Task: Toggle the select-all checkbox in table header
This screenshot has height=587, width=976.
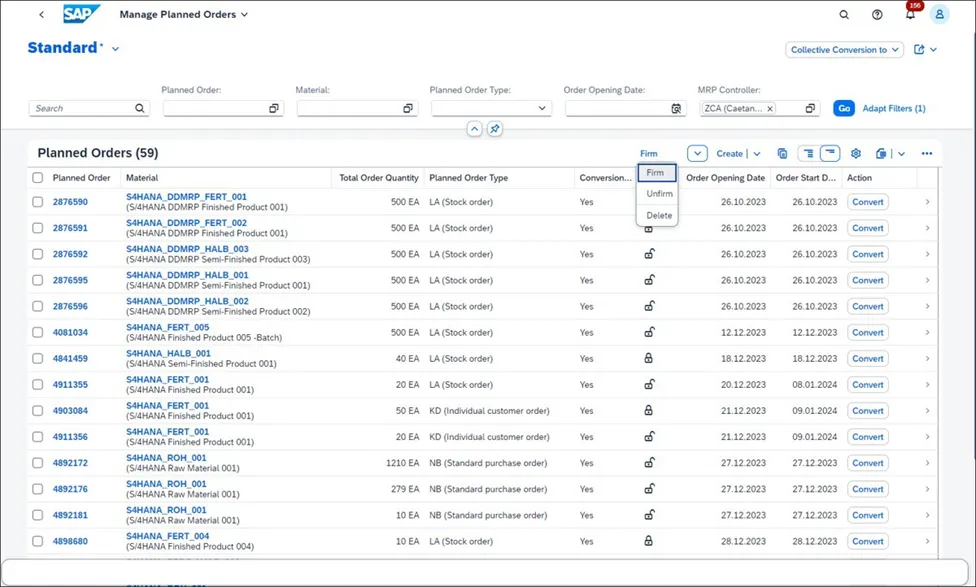Action: [x=38, y=177]
